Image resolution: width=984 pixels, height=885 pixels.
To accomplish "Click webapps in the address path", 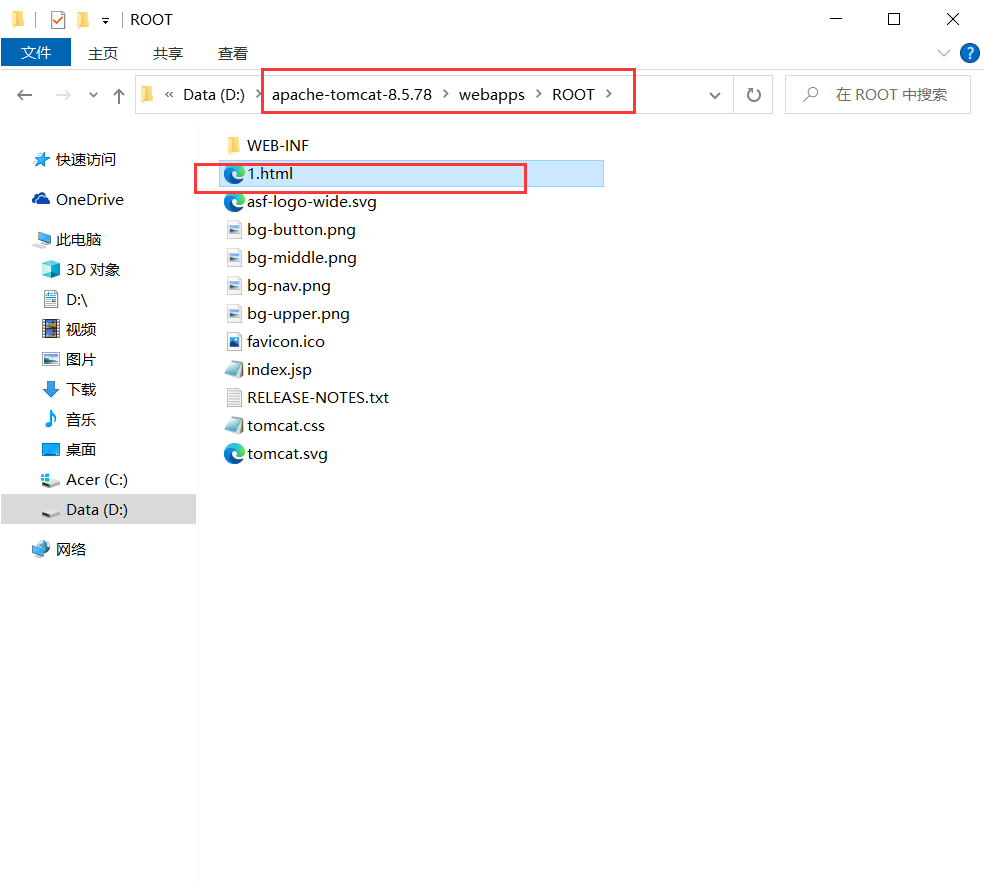I will pyautogui.click(x=491, y=95).
